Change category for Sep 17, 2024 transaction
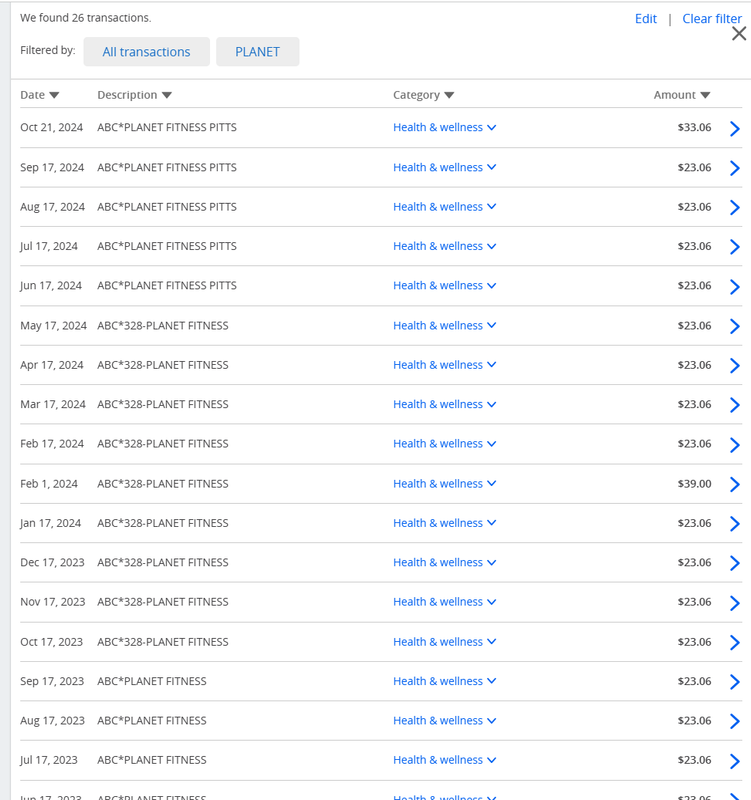751x800 pixels. coord(444,167)
